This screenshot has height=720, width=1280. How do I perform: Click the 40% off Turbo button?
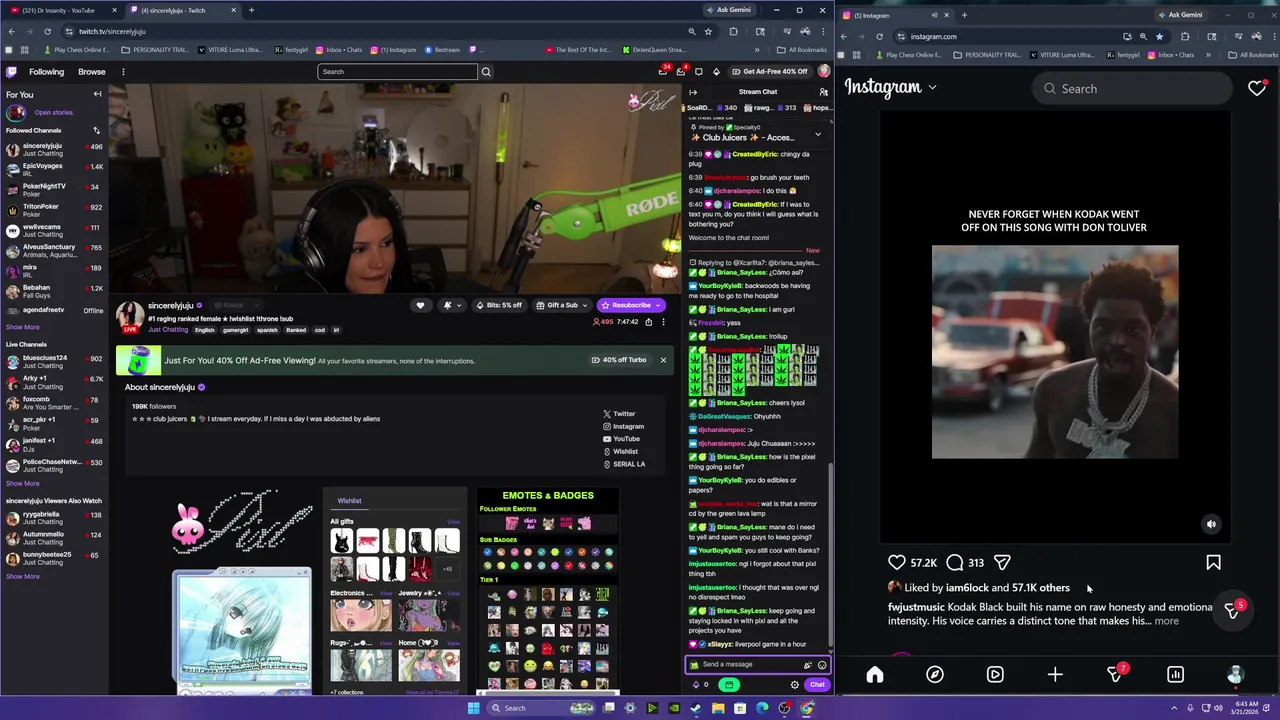click(x=619, y=360)
